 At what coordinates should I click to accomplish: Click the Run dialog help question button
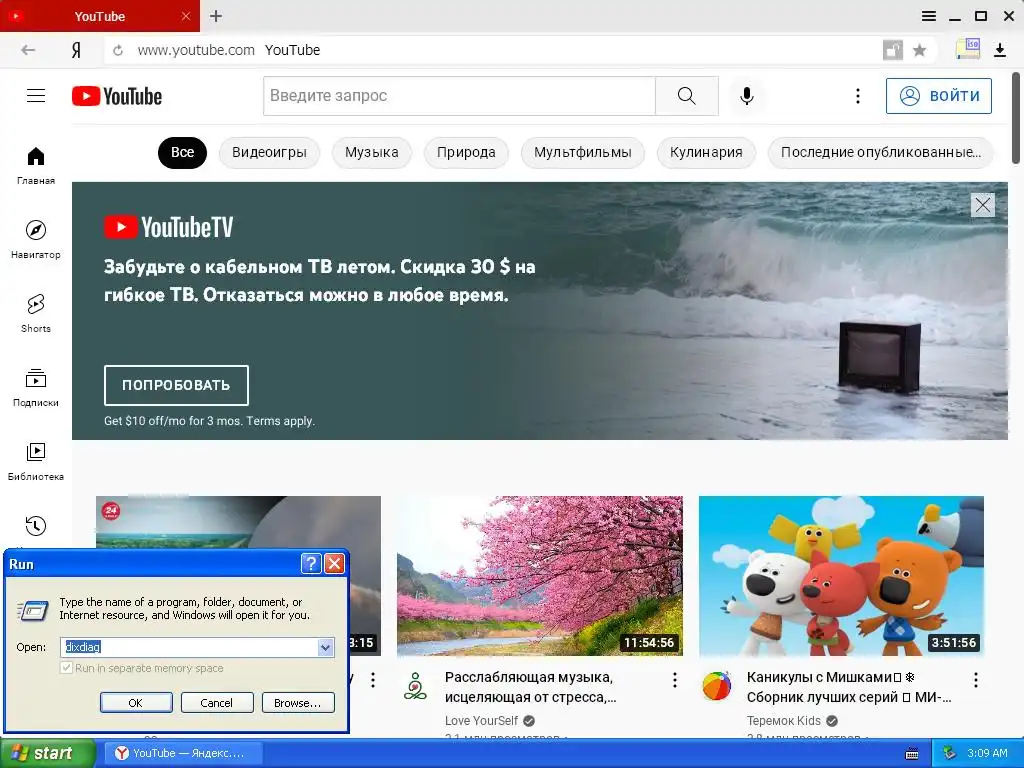point(311,564)
